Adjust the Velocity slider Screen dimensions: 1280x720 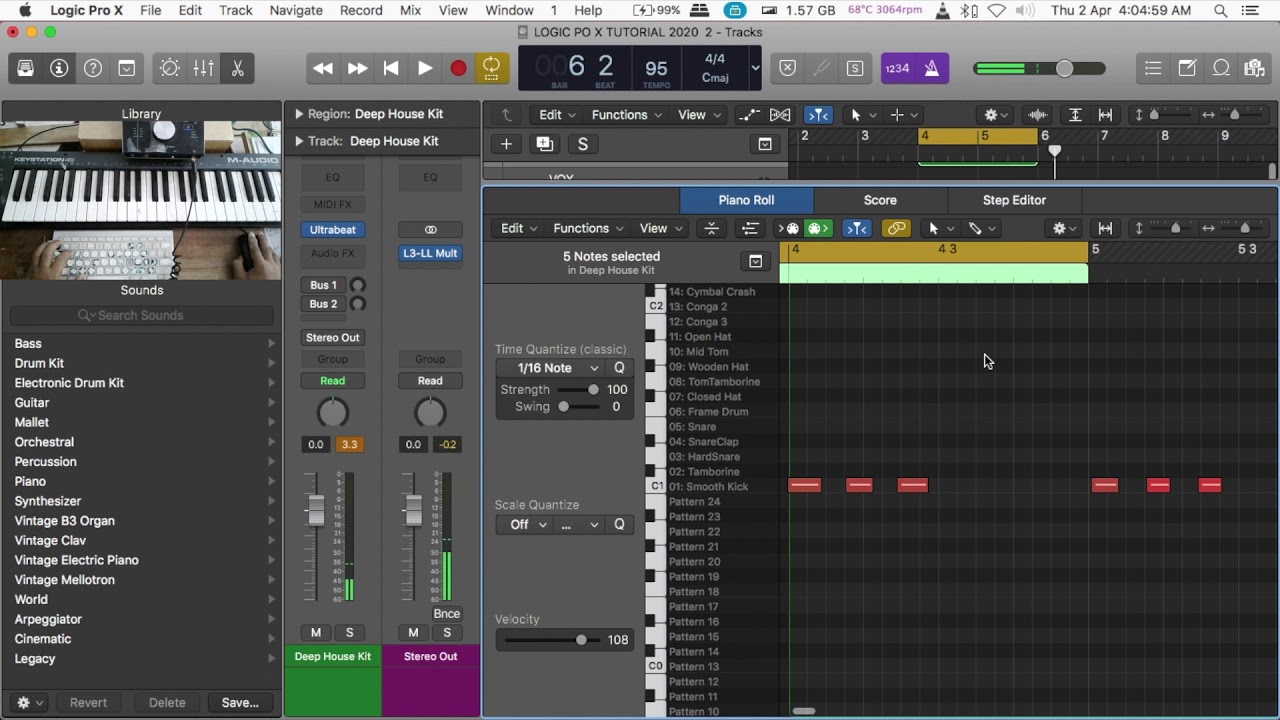tap(581, 640)
